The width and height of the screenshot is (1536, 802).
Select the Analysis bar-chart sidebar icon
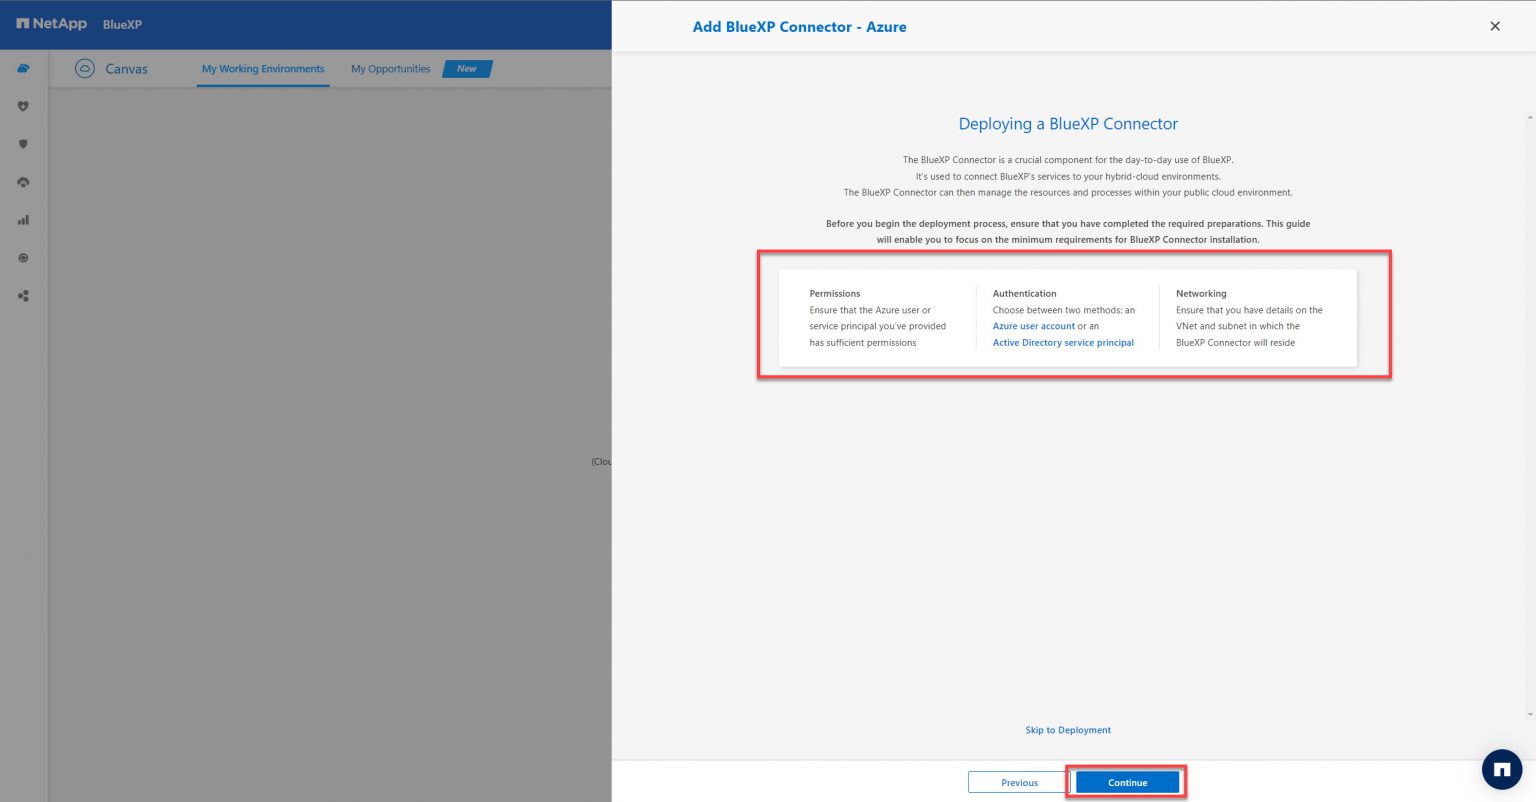click(23, 219)
